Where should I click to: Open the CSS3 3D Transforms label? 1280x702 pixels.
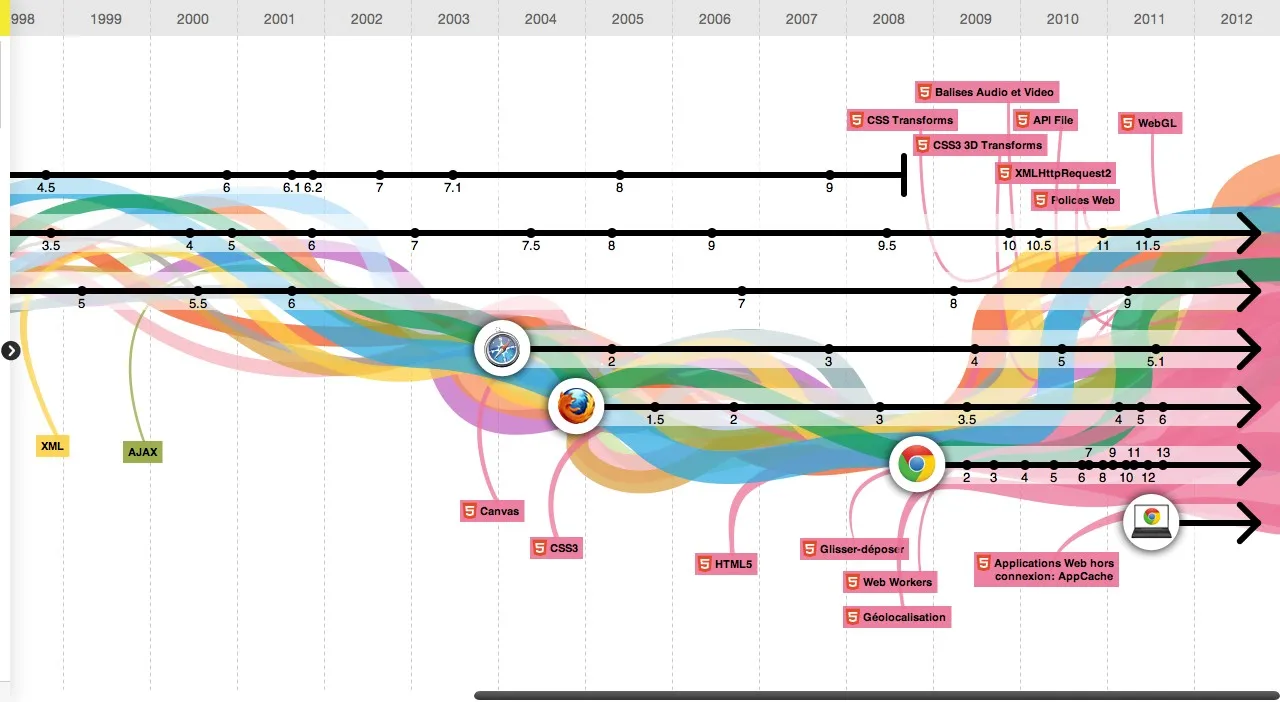pyautogui.click(x=980, y=145)
